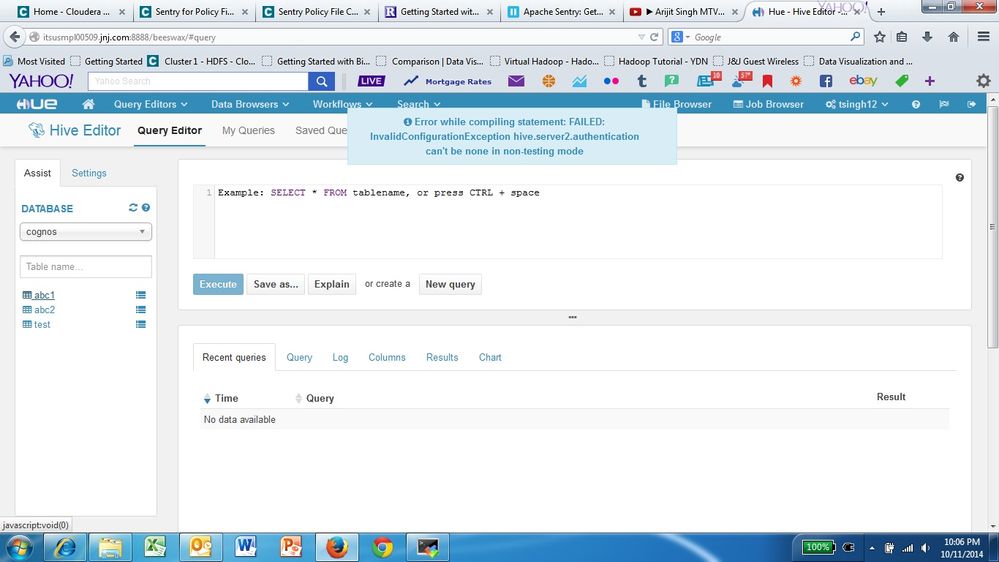
Task: Select the Query results tab
Action: click(299, 357)
